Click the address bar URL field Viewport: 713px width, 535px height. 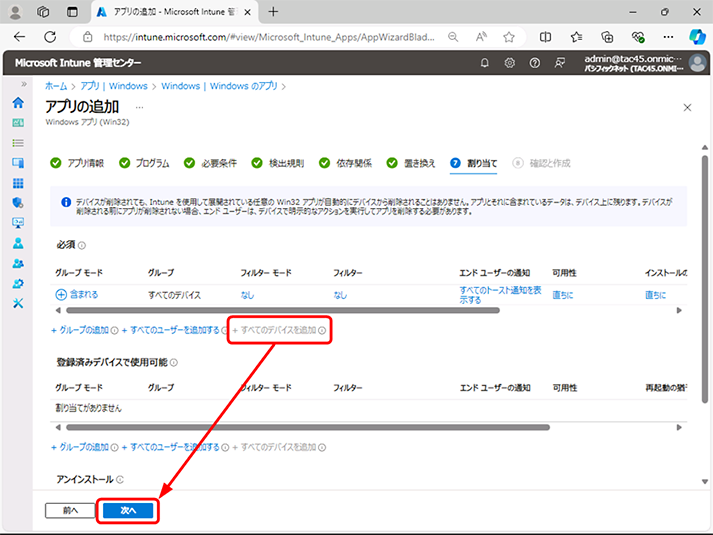(269, 37)
